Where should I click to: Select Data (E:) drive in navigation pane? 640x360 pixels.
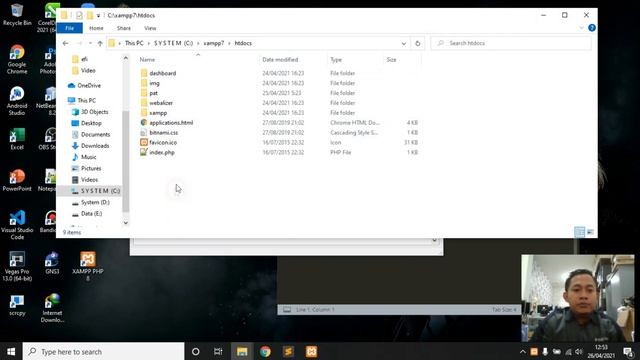[91, 213]
